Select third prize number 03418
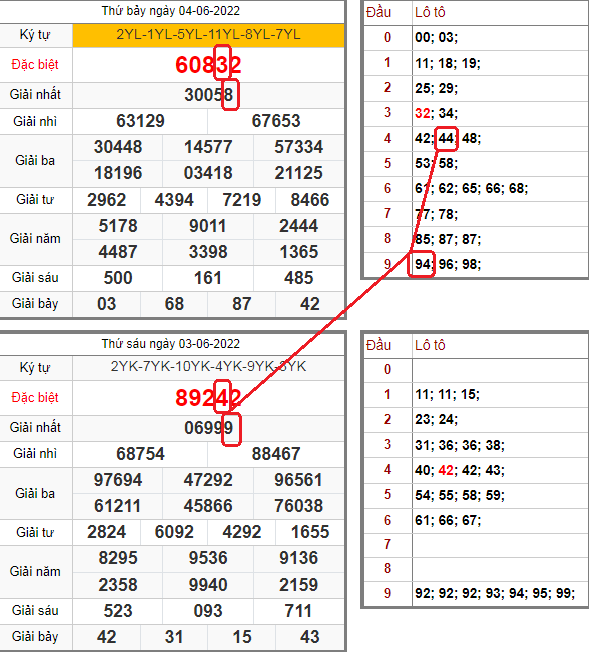The width and height of the screenshot is (589, 652). (x=208, y=173)
